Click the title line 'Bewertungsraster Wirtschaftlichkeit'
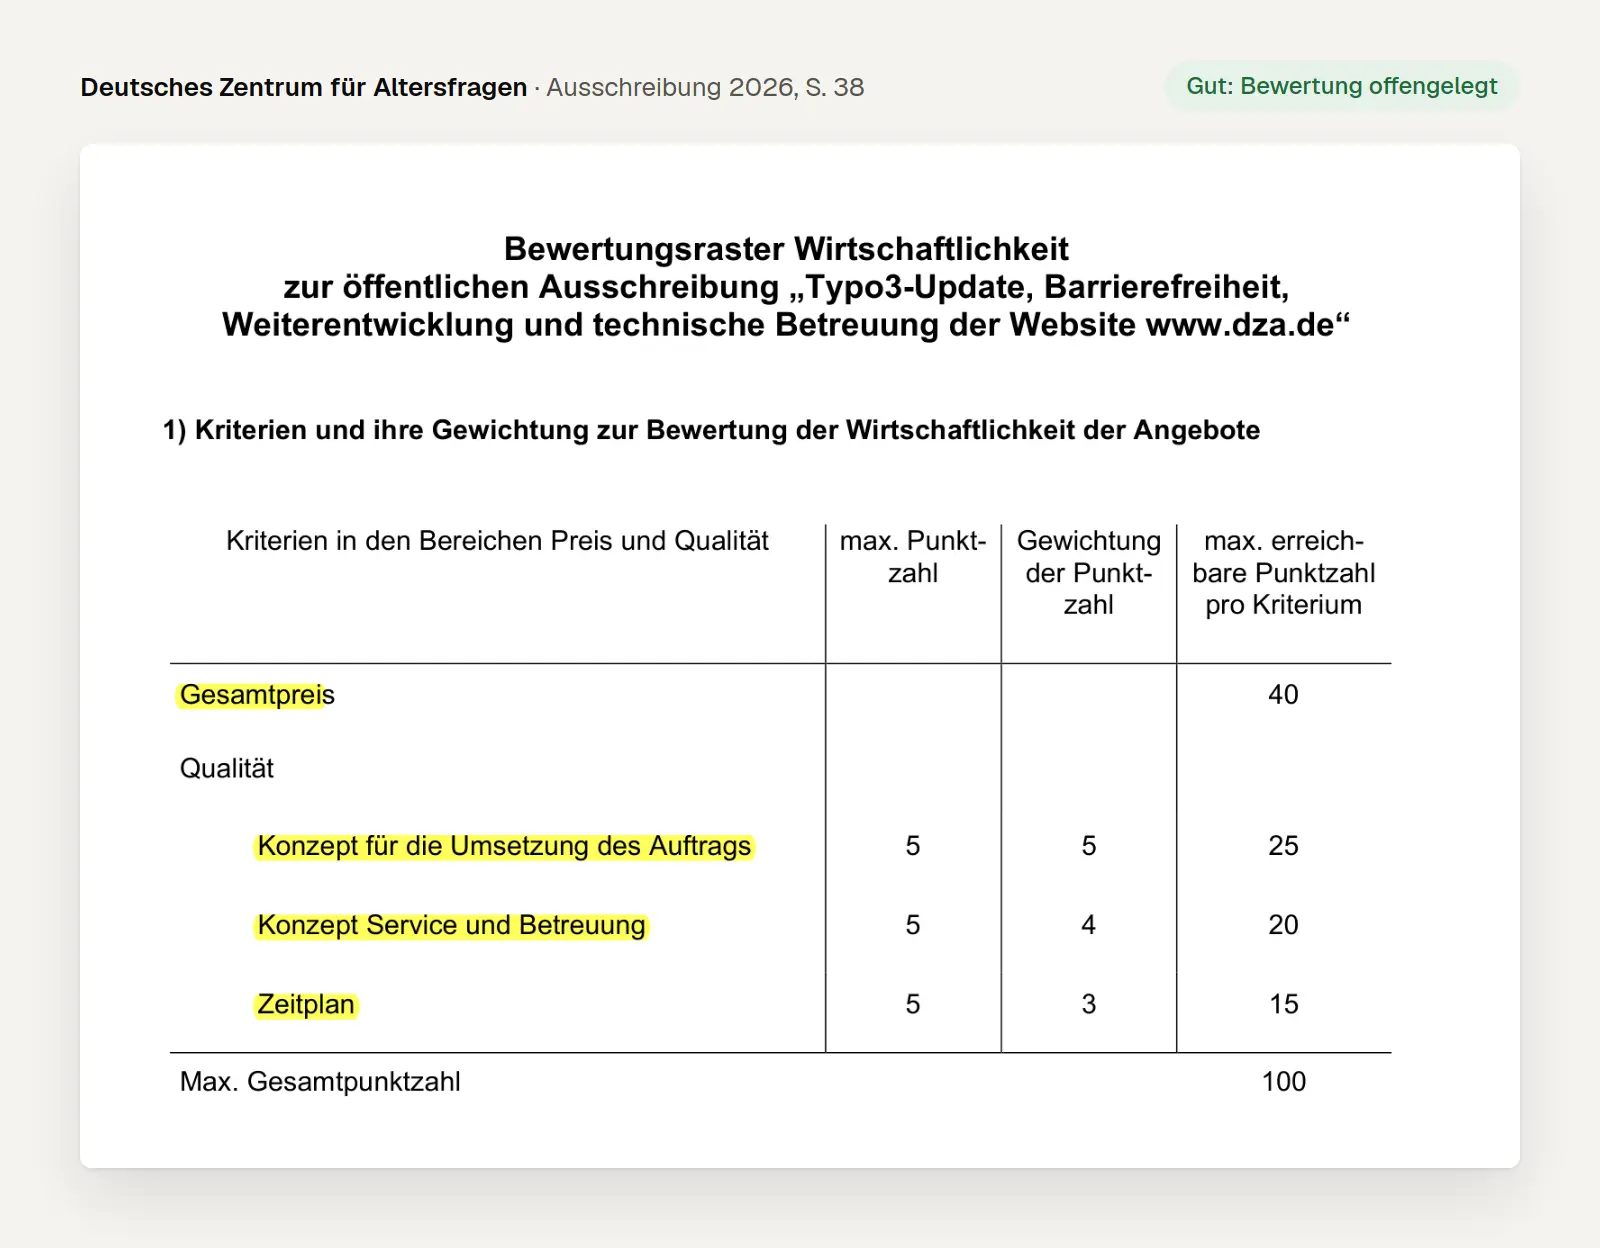 click(x=786, y=248)
